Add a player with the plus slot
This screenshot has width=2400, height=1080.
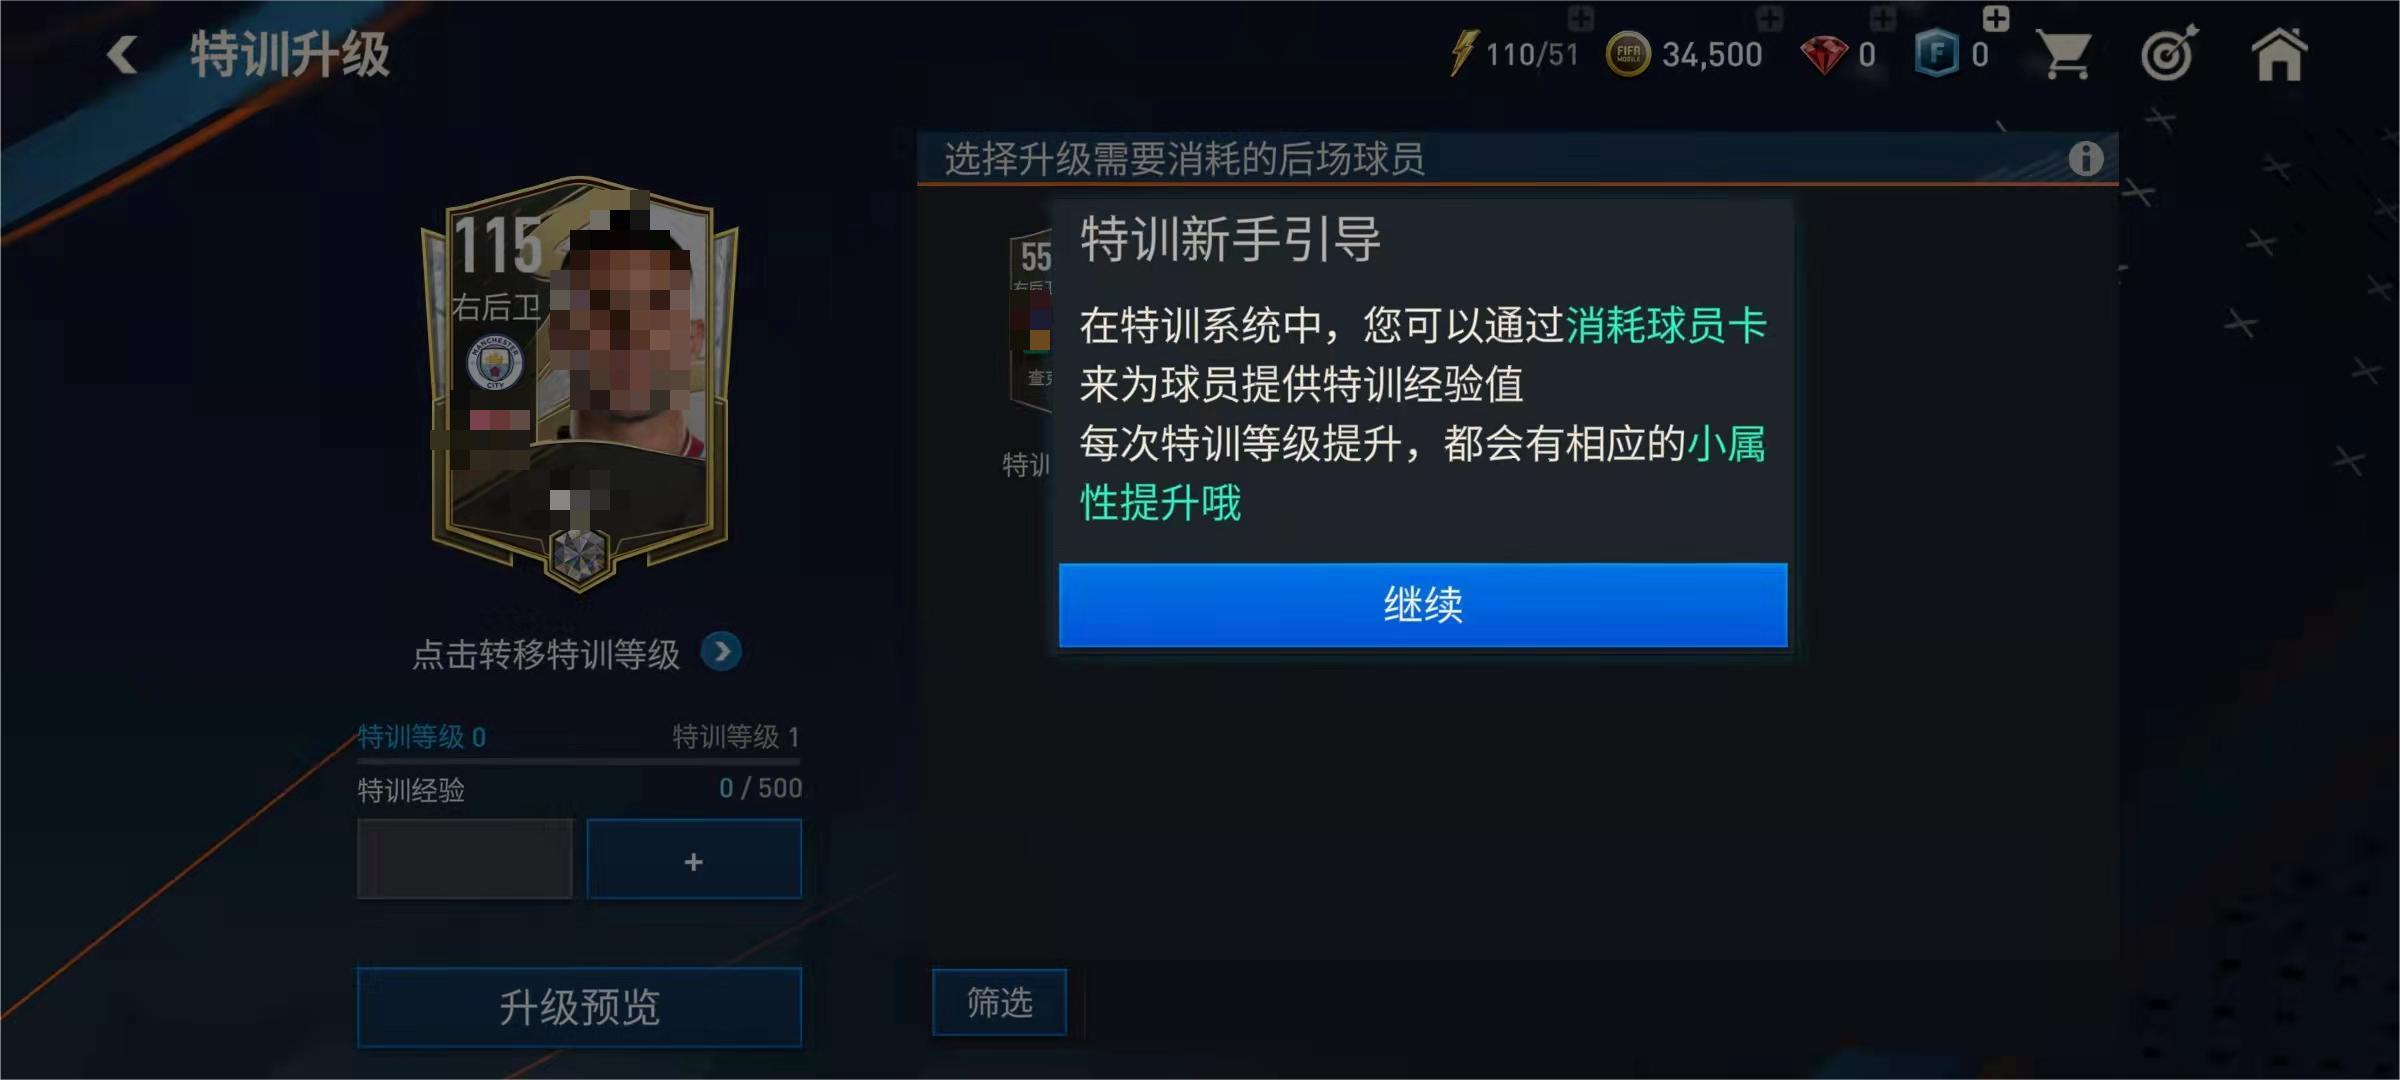pyautogui.click(x=694, y=860)
